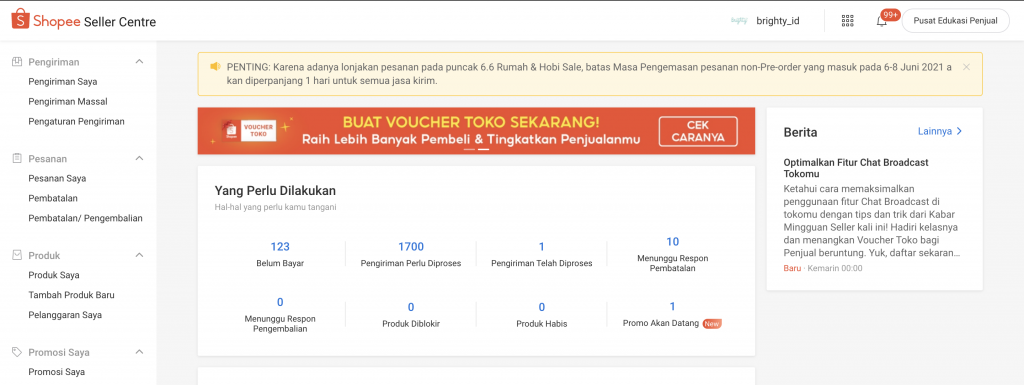Click the Pengiriman section icon
Viewport: 1024px width, 385px height.
17,62
